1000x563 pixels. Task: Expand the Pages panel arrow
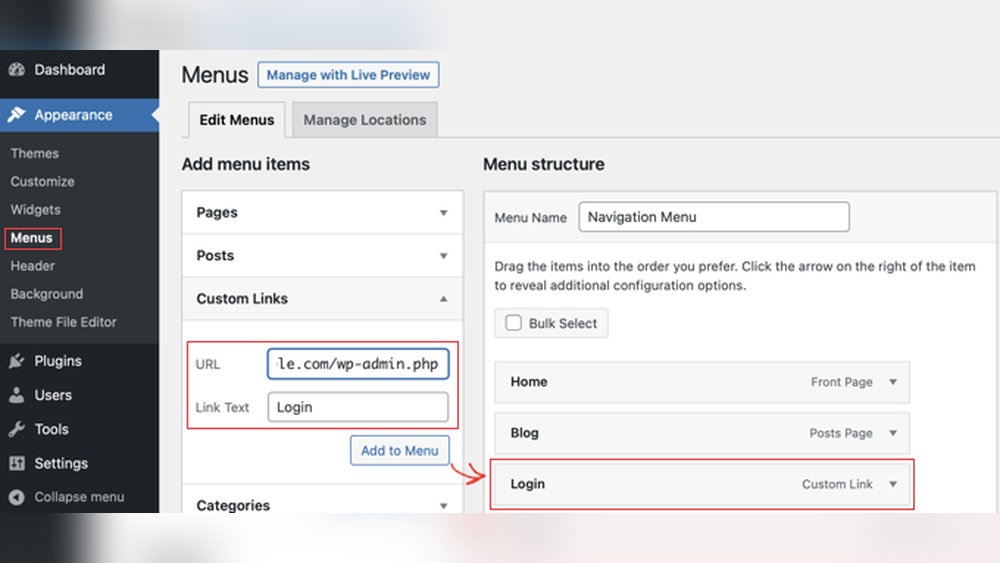tap(443, 213)
